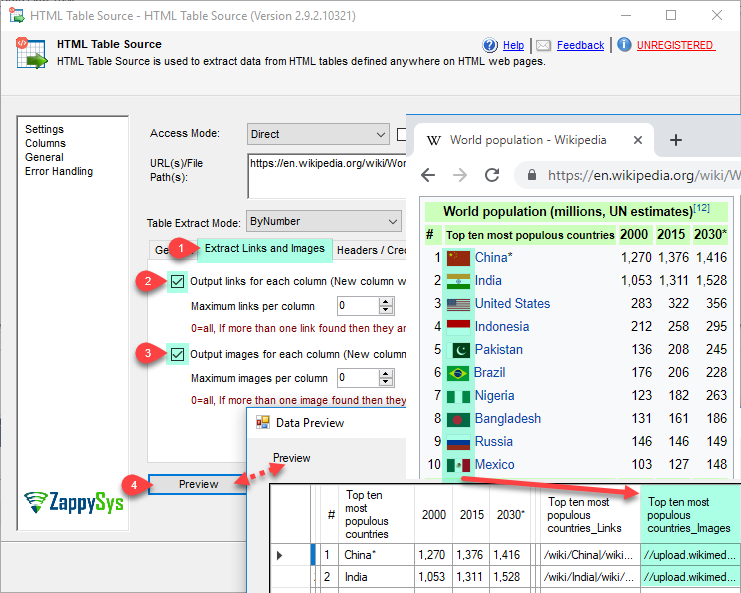The height and width of the screenshot is (593, 741).
Task: Click the Indonesia flag image
Action: coord(458,327)
